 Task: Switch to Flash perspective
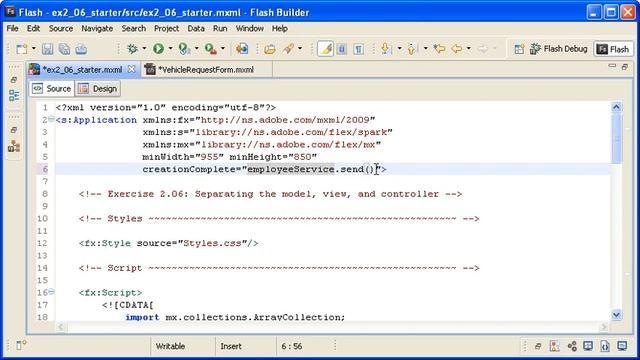(x=613, y=49)
